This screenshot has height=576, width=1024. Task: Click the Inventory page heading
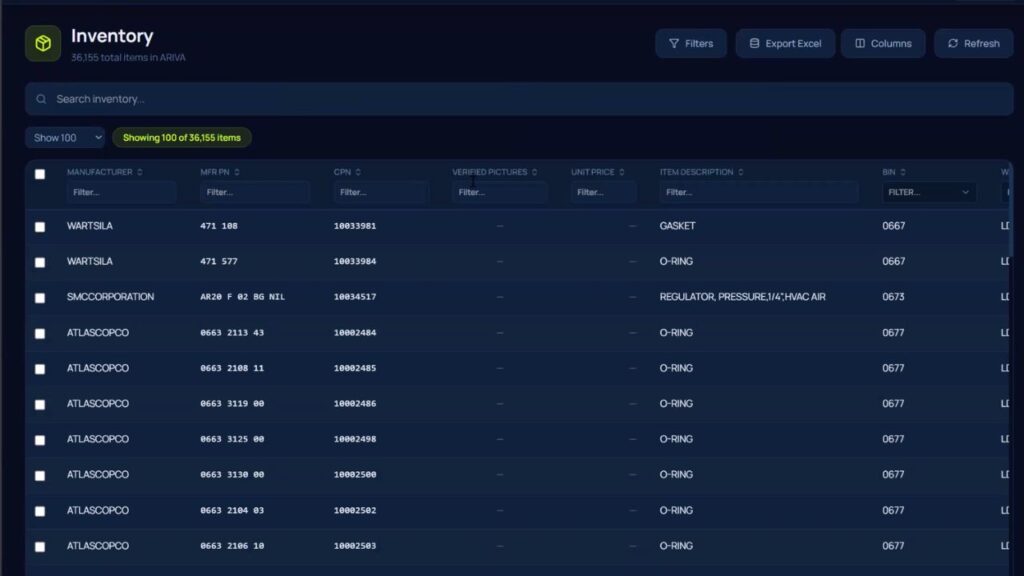[x=112, y=36]
